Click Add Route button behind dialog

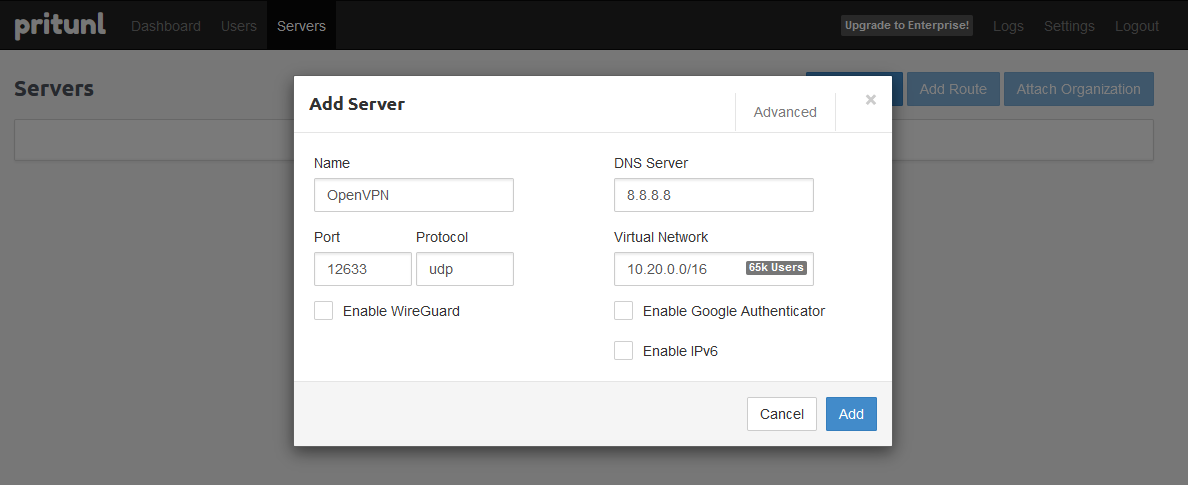click(953, 89)
